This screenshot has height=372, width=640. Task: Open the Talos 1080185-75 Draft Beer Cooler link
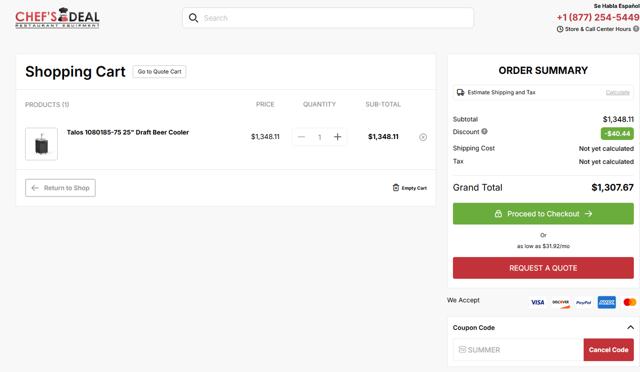tap(128, 132)
